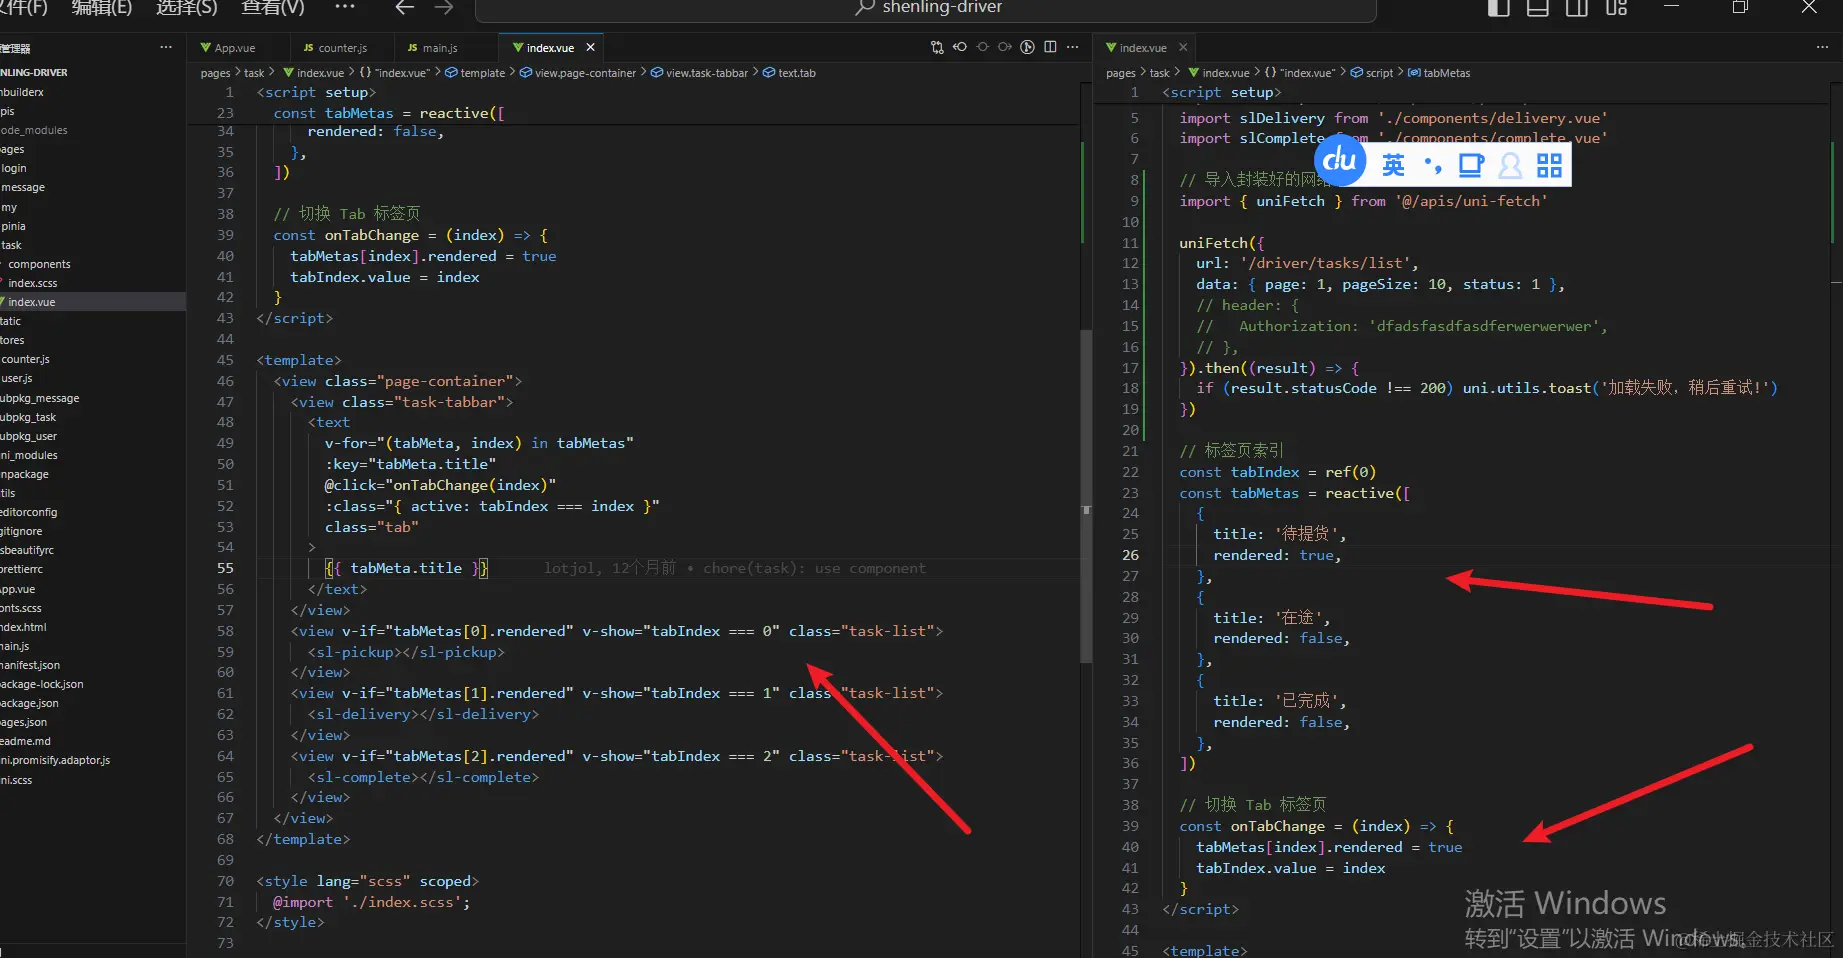This screenshot has width=1843, height=958.
Task: Open more actions in the left editor group
Action: click(x=1073, y=47)
